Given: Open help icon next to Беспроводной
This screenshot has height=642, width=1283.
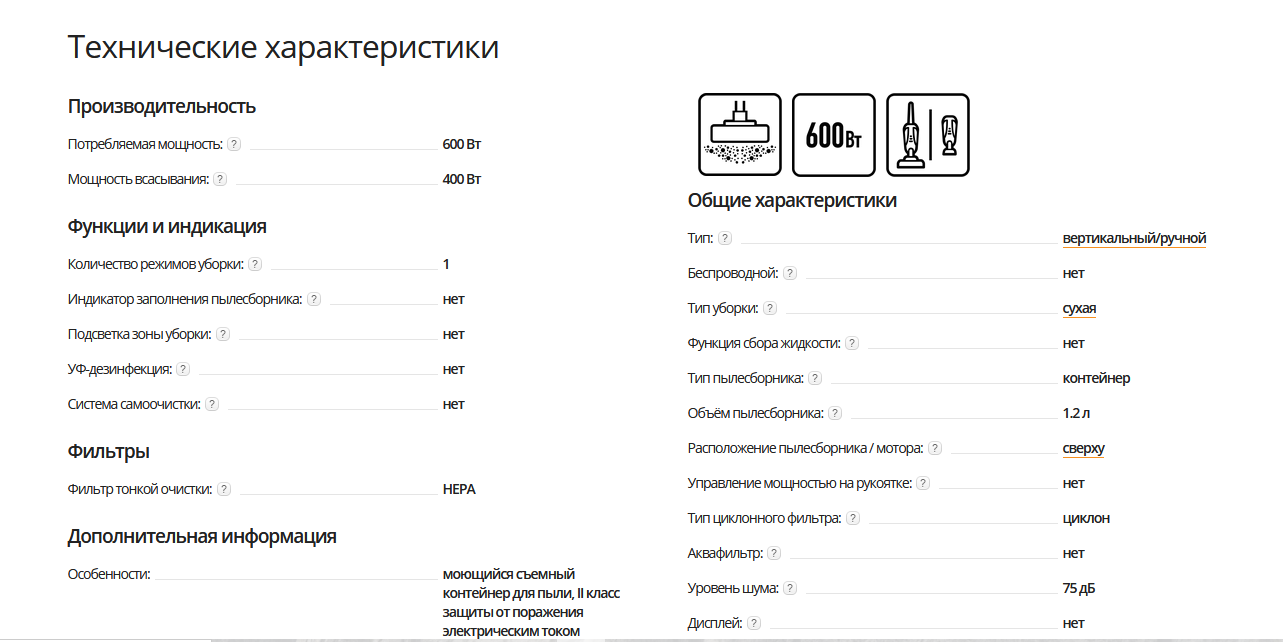Looking at the screenshot, I should [x=790, y=273].
